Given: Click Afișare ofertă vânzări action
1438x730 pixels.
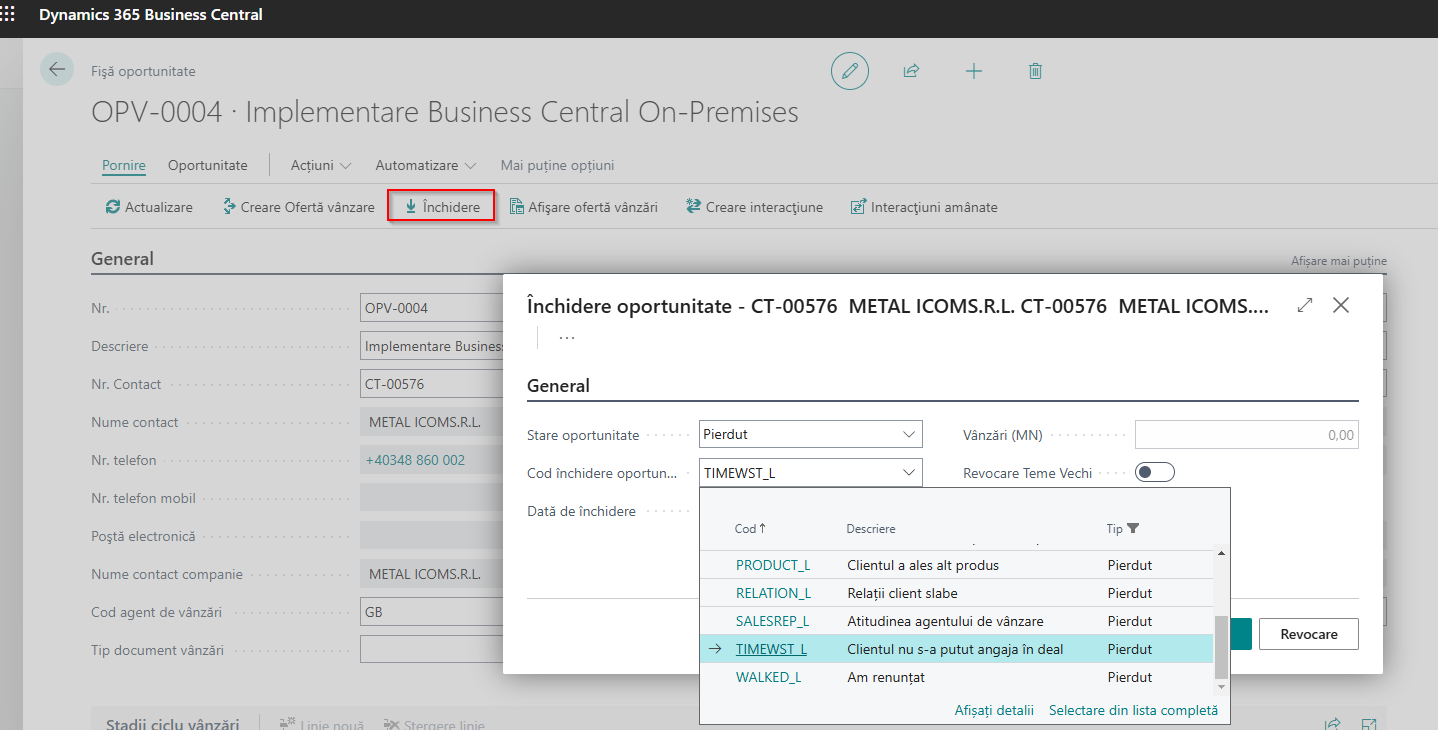Looking at the screenshot, I should pos(584,207).
